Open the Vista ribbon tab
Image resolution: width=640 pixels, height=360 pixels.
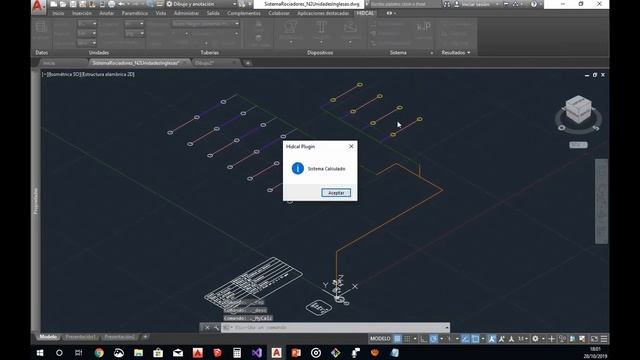pyautogui.click(x=161, y=13)
